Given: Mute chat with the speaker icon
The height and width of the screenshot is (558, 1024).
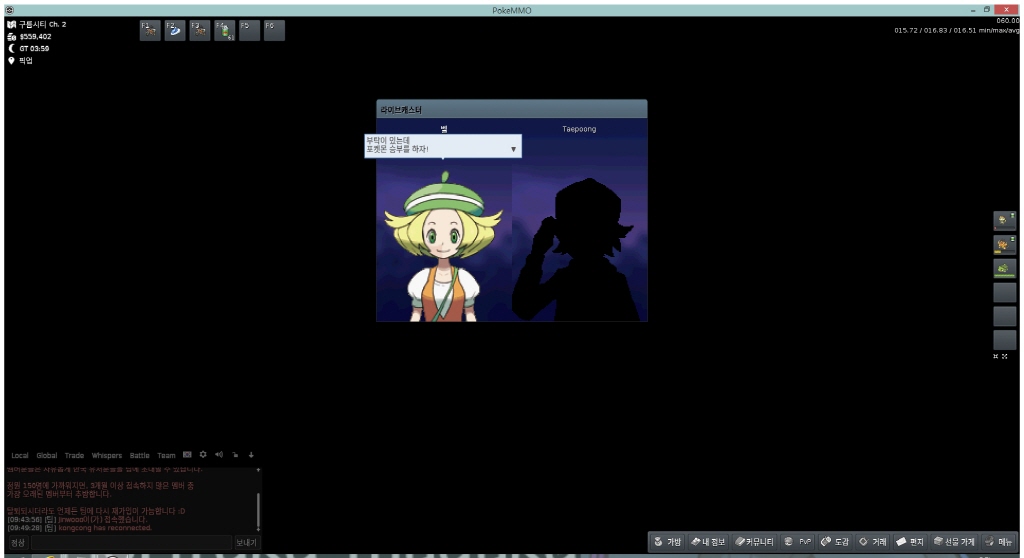Looking at the screenshot, I should point(219,455).
